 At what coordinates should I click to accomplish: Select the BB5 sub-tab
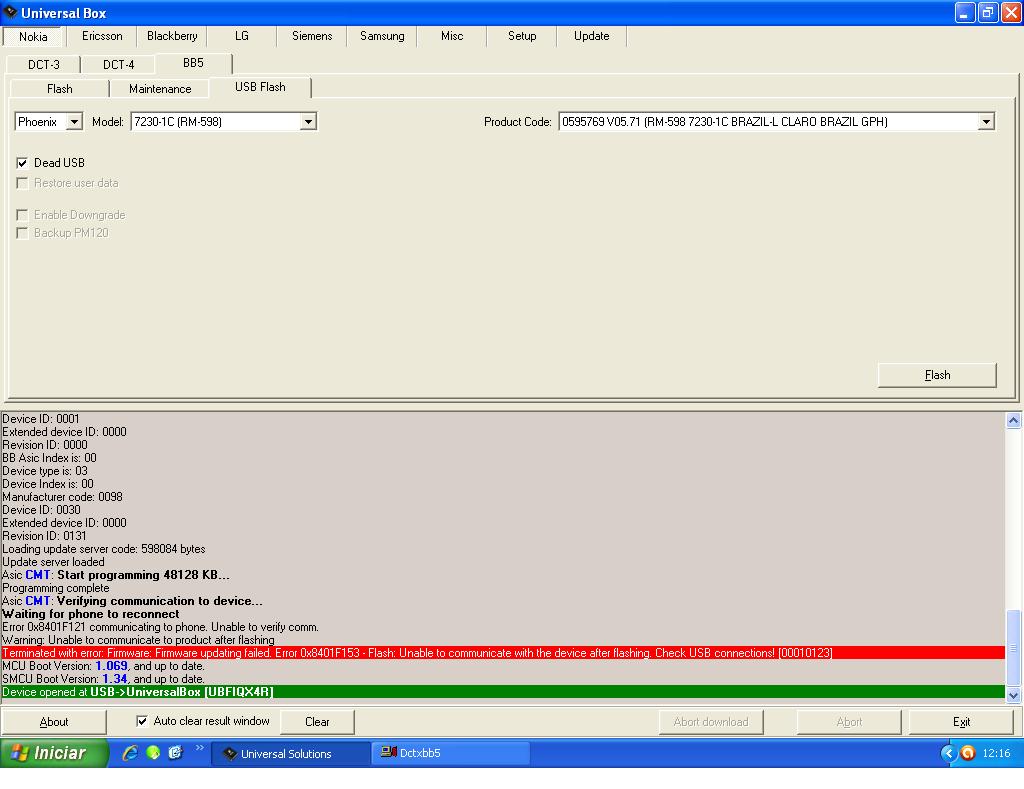[x=193, y=63]
